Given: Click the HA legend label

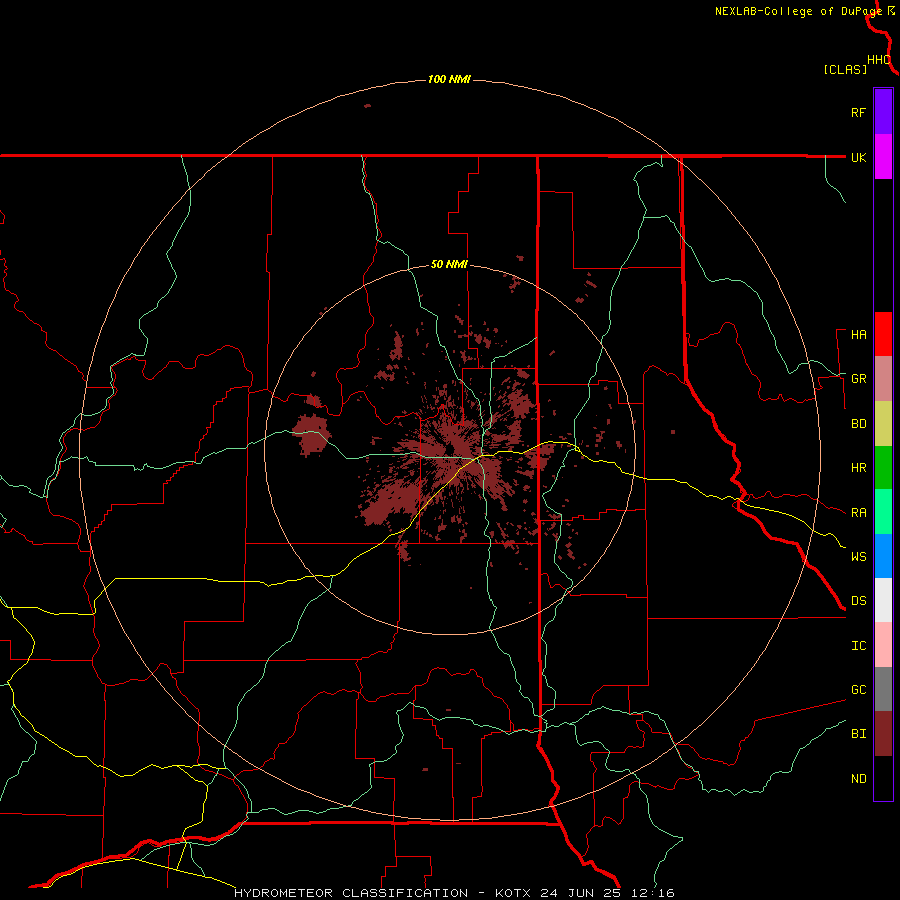Looking at the screenshot, I should [858, 335].
